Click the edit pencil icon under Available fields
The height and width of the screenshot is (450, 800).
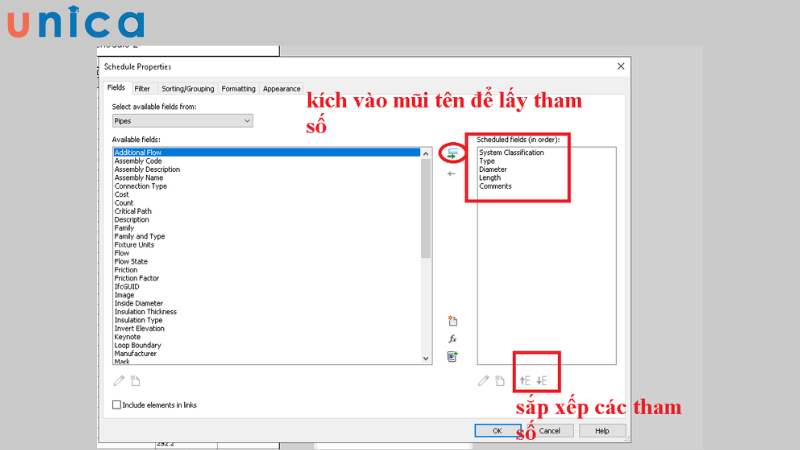click(x=119, y=381)
